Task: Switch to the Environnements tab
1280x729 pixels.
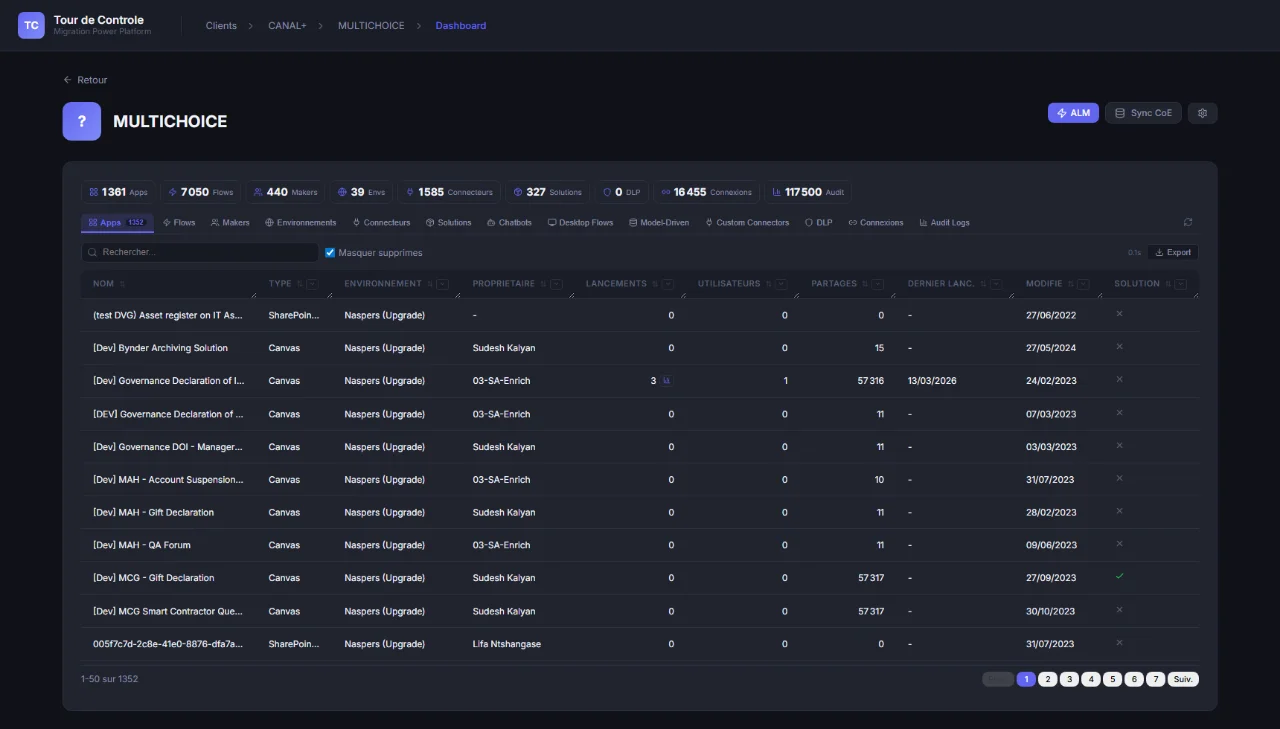Action: pos(301,223)
